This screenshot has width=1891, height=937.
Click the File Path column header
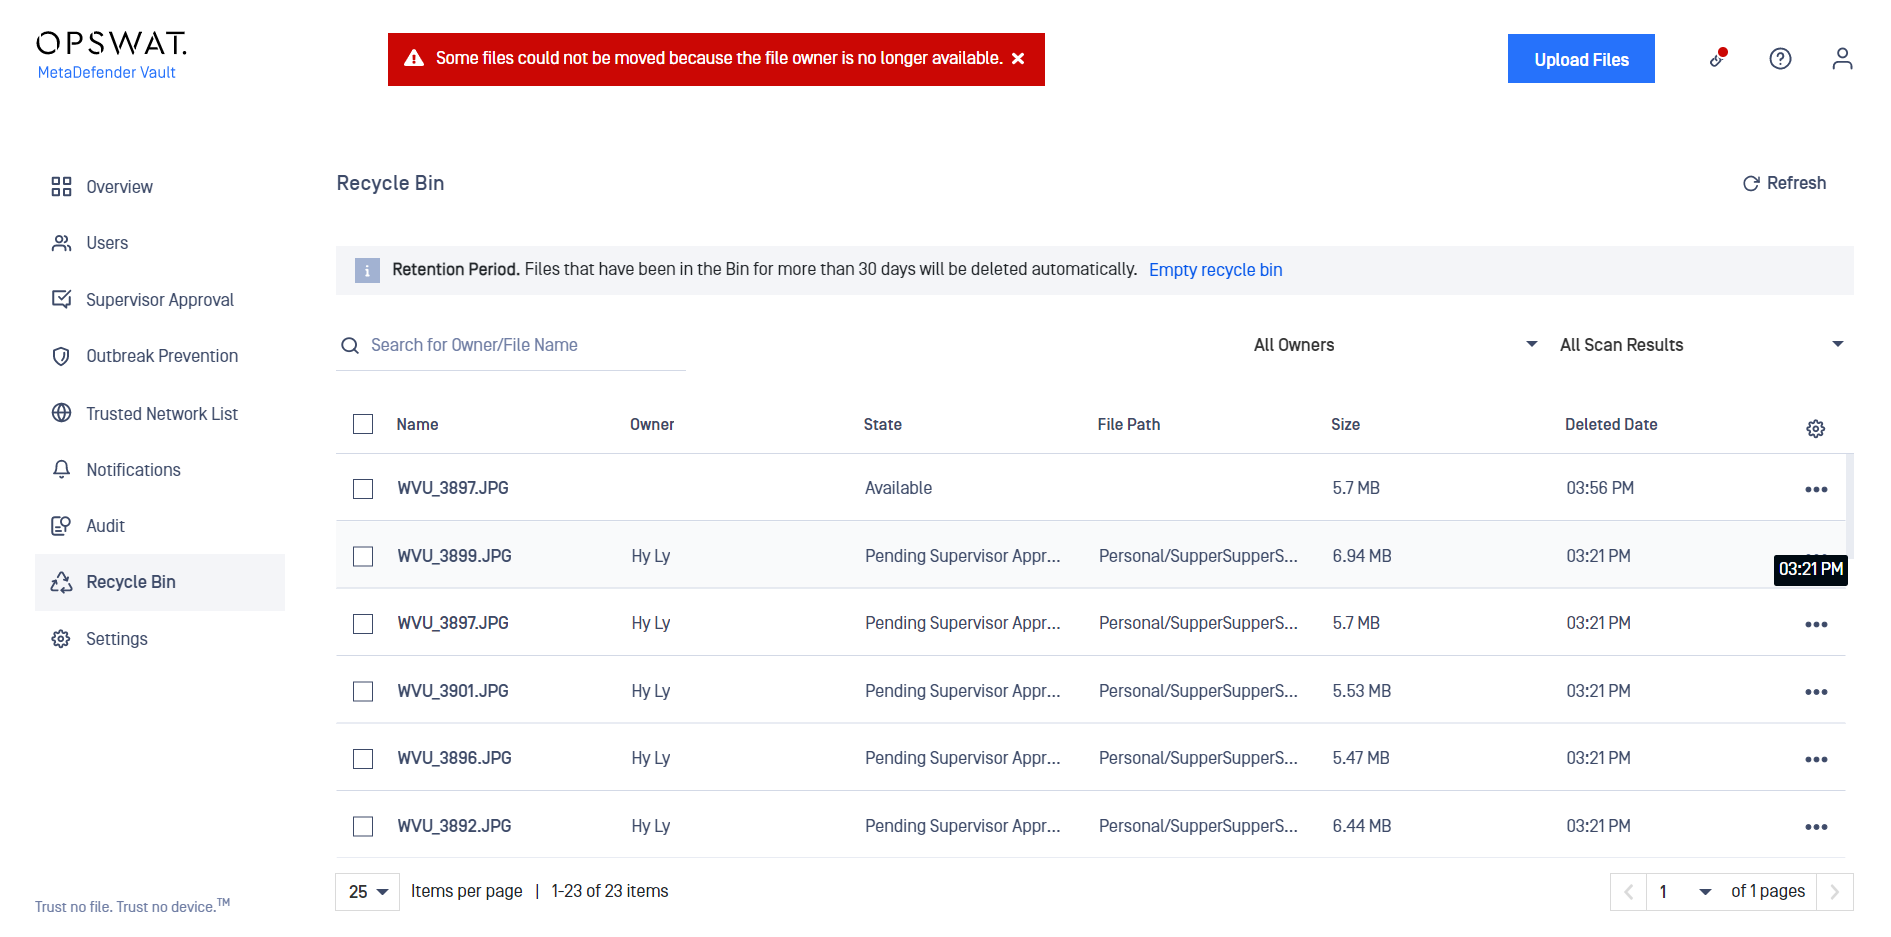tap(1128, 425)
